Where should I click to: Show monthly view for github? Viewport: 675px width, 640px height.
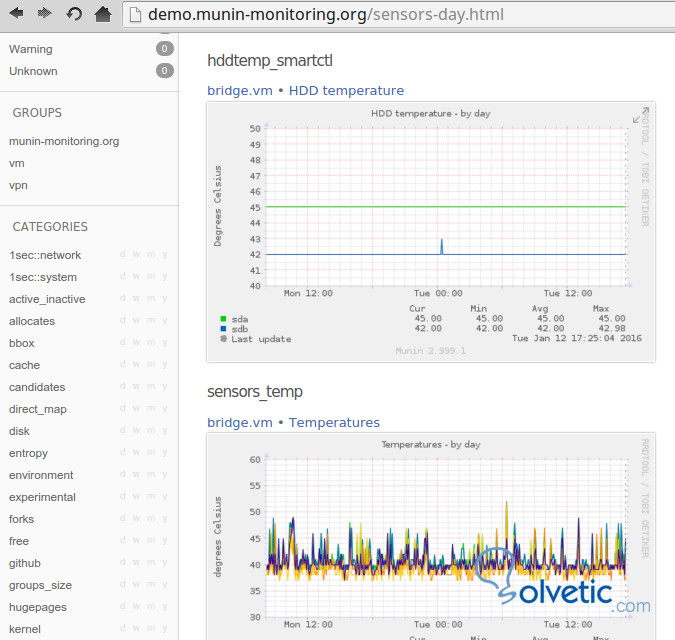pos(151,562)
